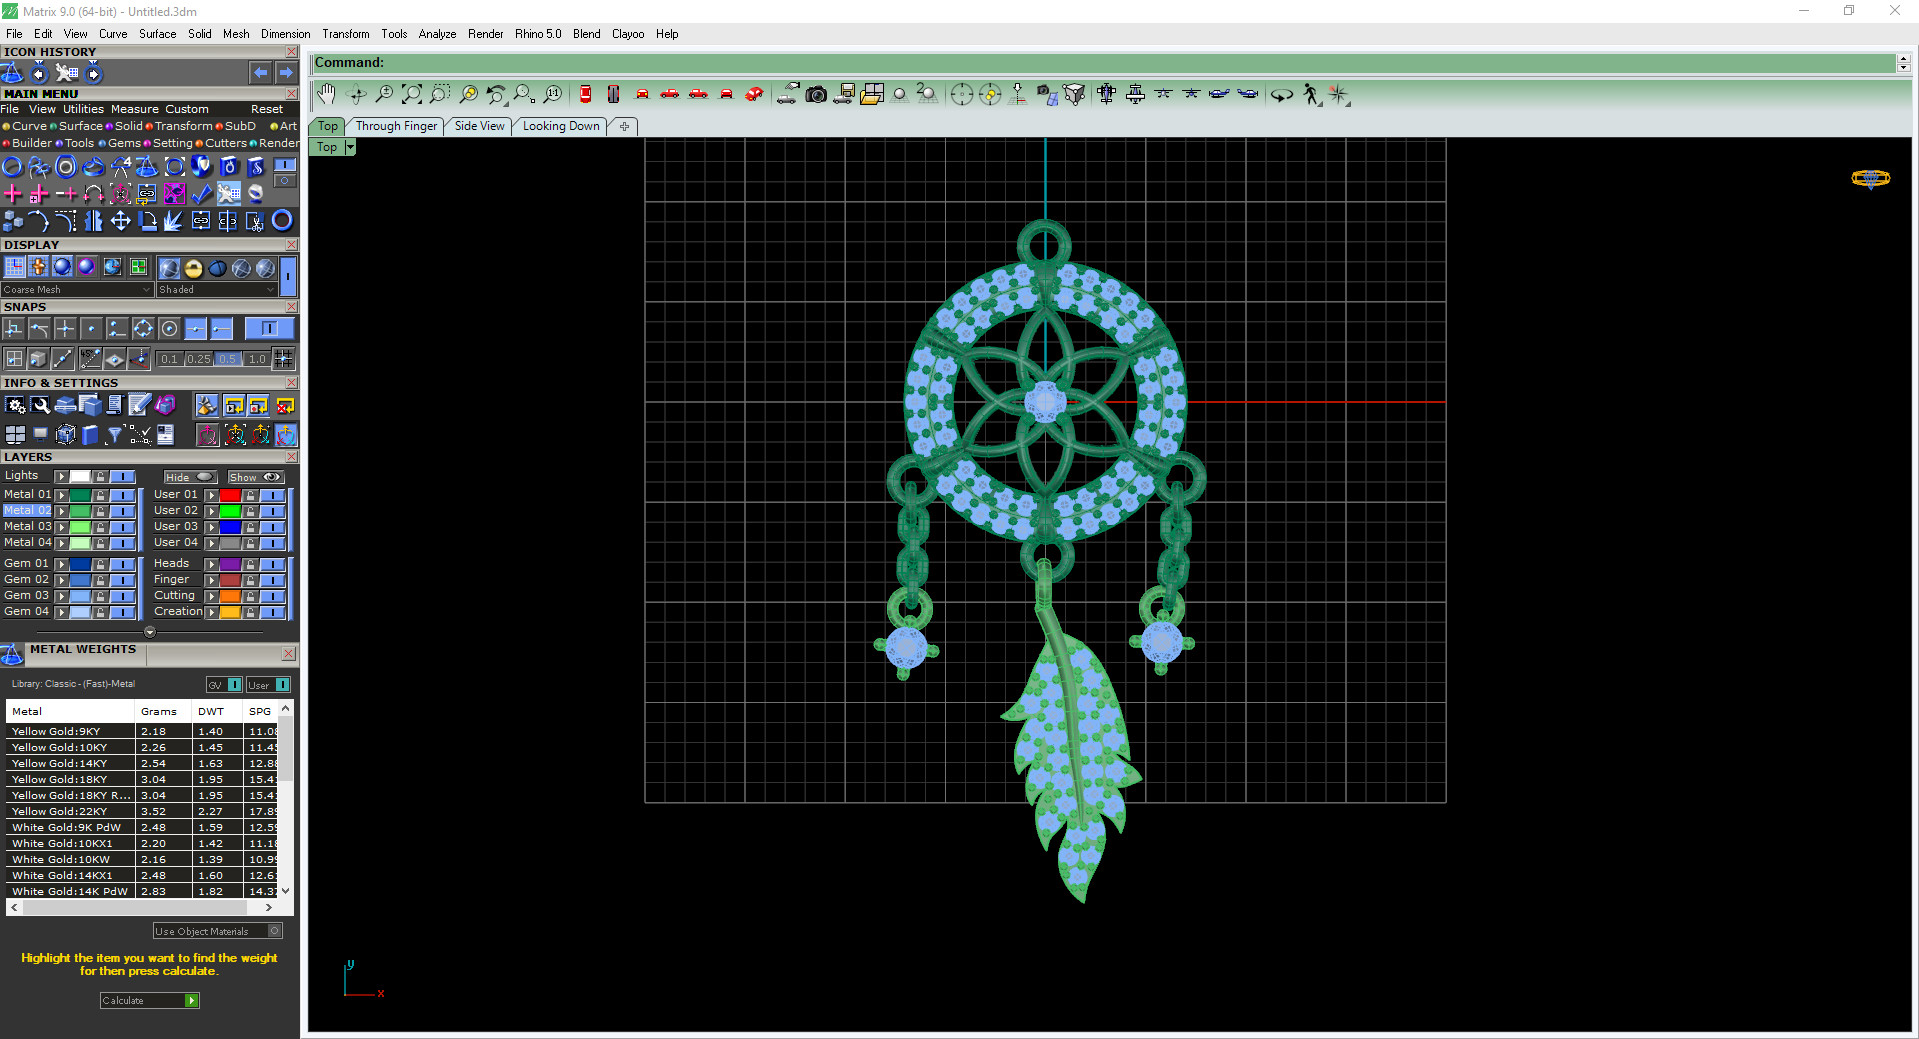
Task: Click the four-way move arrows icon
Action: [120, 221]
